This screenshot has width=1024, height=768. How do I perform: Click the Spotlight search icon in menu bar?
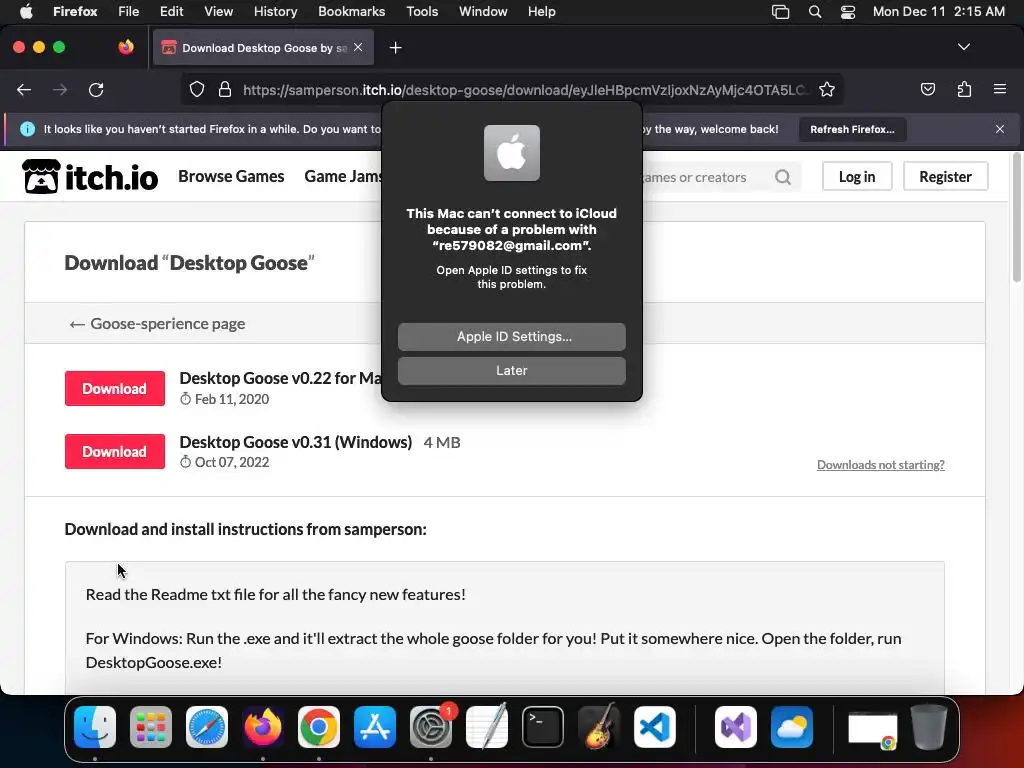click(x=814, y=12)
